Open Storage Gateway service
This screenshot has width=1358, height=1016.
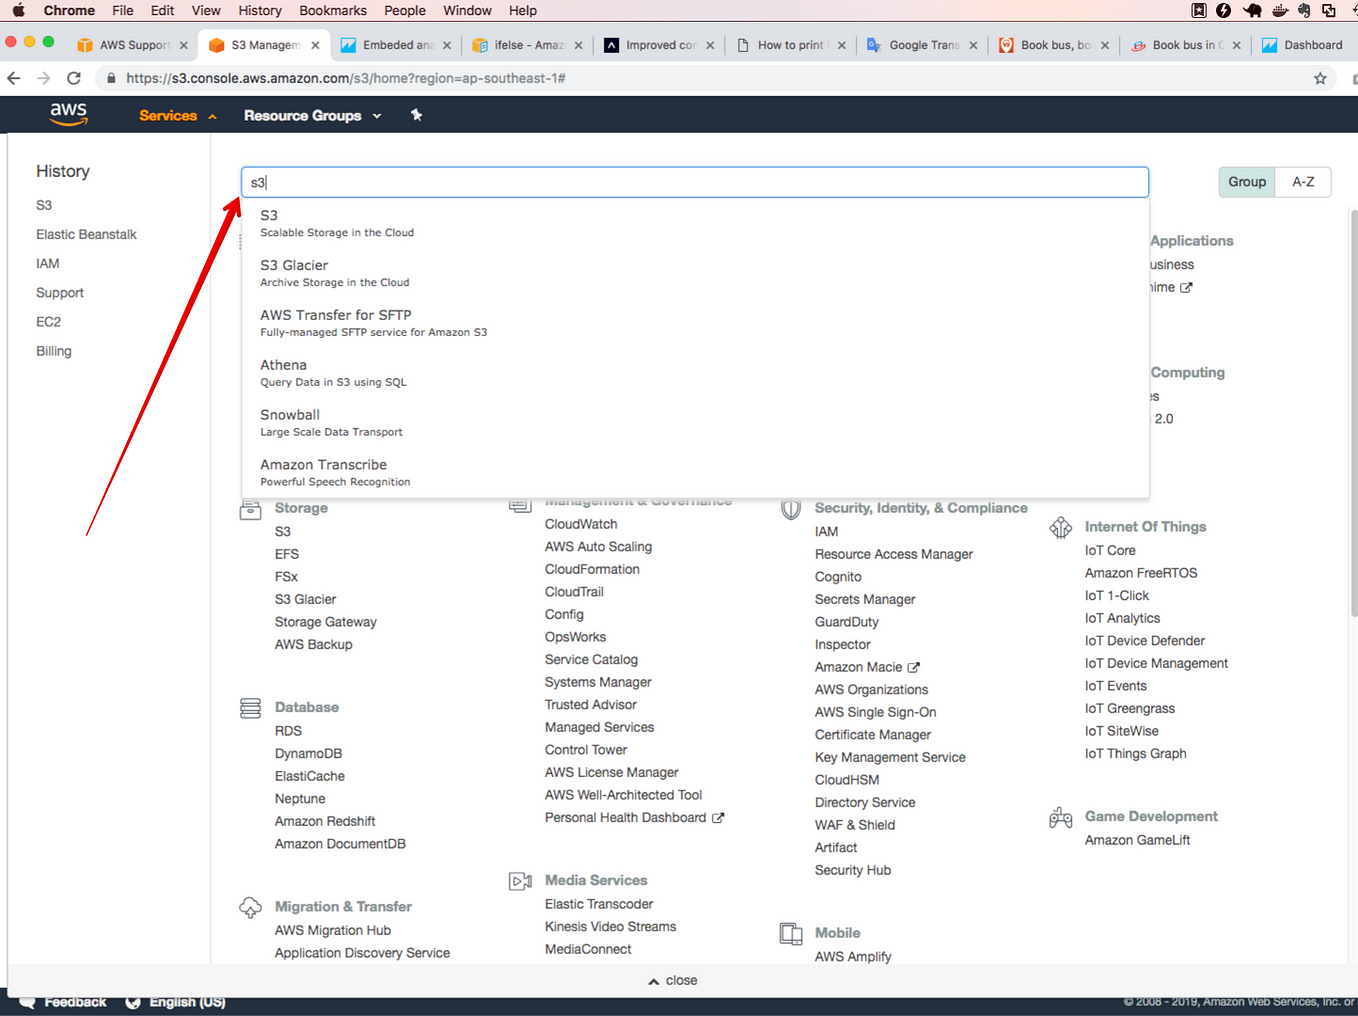click(x=326, y=622)
